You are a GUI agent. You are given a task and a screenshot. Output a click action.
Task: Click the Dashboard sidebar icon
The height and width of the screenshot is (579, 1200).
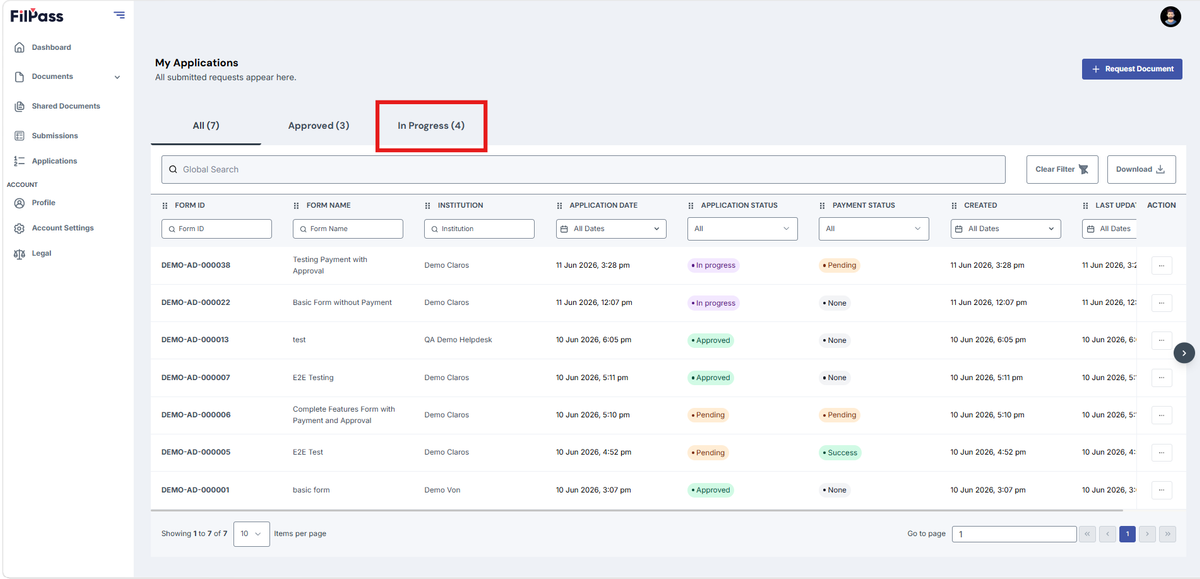(x=19, y=48)
